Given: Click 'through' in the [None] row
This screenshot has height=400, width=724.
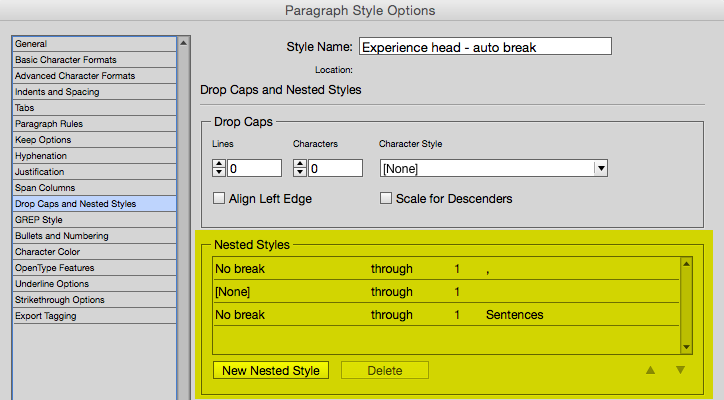Looking at the screenshot, I should coord(392,292).
